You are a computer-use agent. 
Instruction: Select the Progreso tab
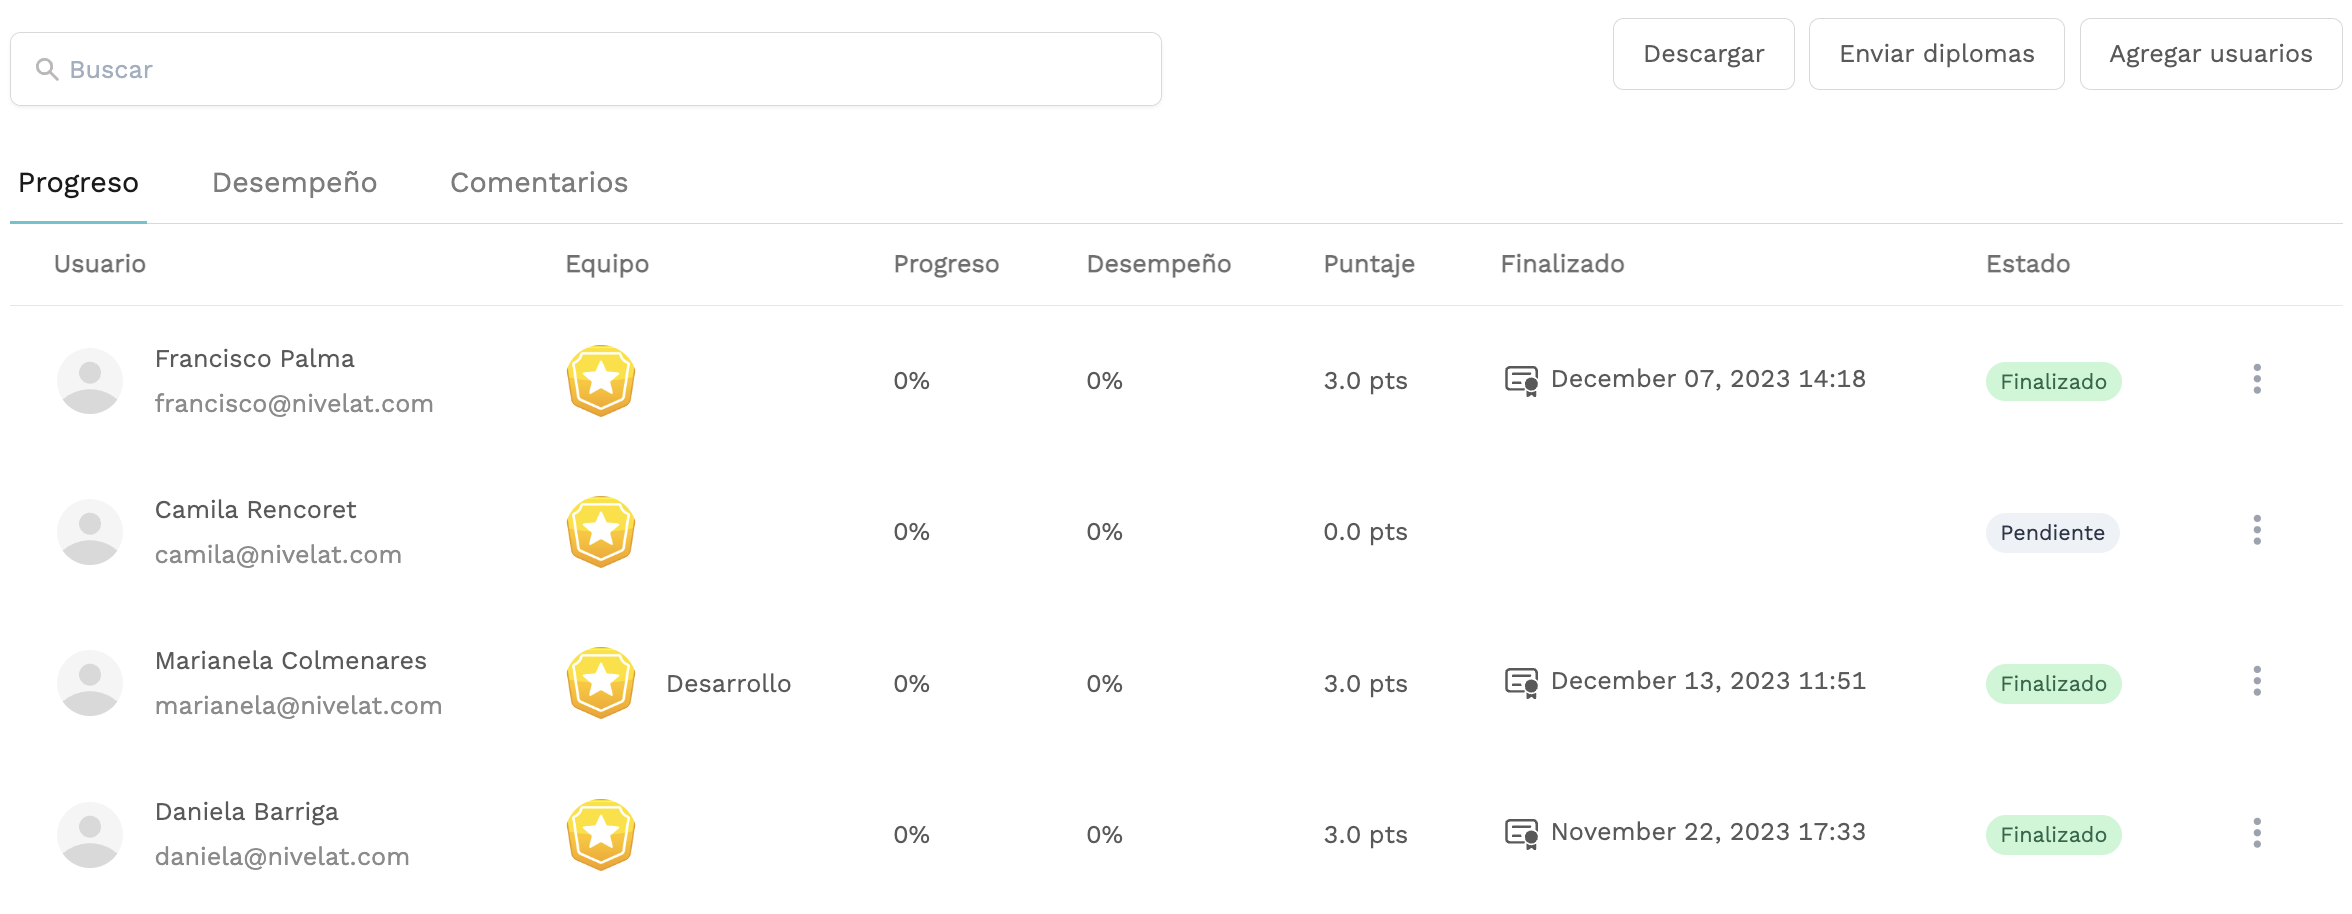pyautogui.click(x=78, y=183)
